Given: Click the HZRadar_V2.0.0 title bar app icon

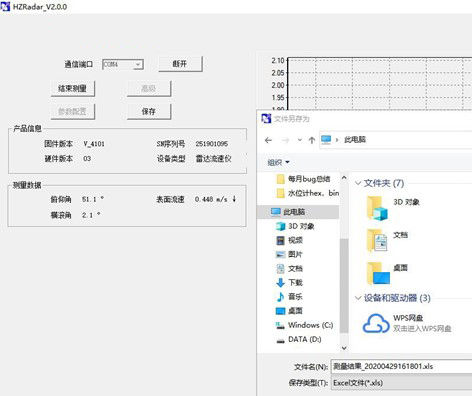Looking at the screenshot, I should point(5,6).
